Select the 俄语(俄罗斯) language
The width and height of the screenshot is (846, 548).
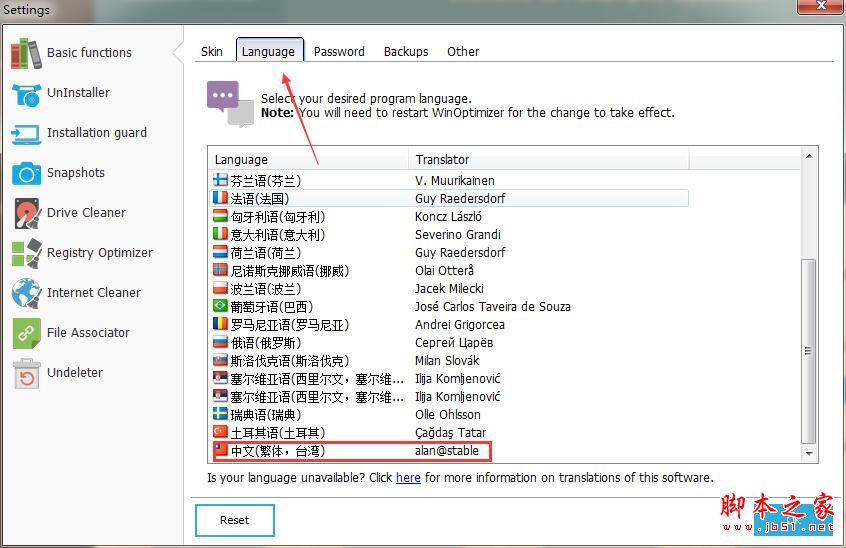pos(265,342)
